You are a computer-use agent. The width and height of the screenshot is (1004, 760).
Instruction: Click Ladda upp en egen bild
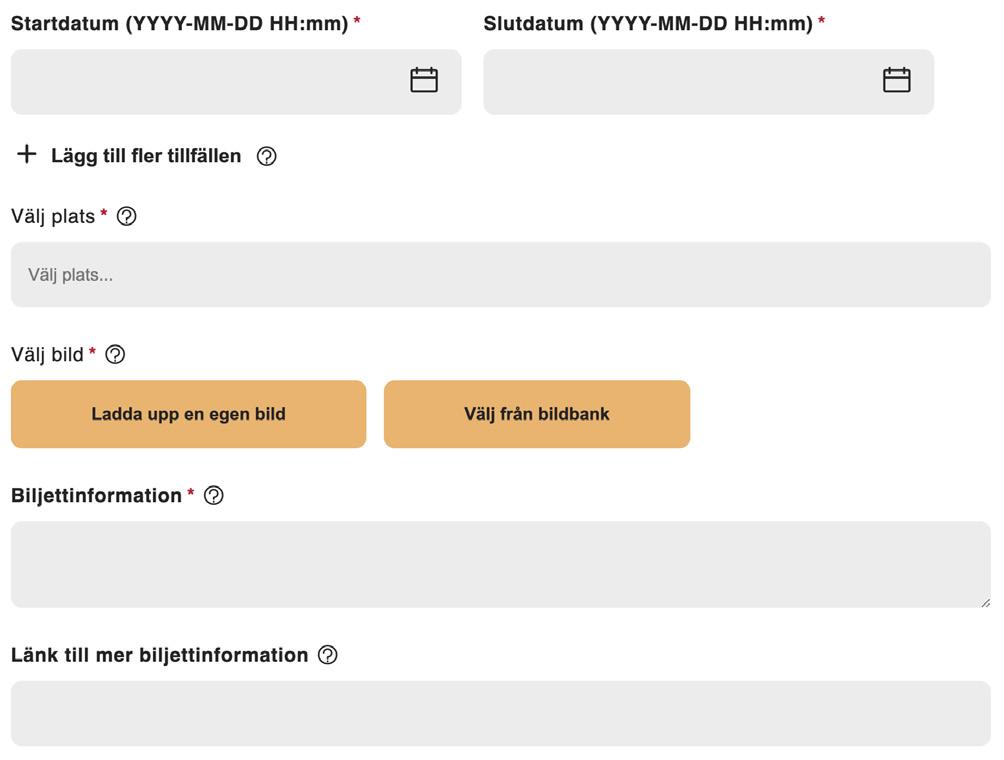click(x=188, y=414)
